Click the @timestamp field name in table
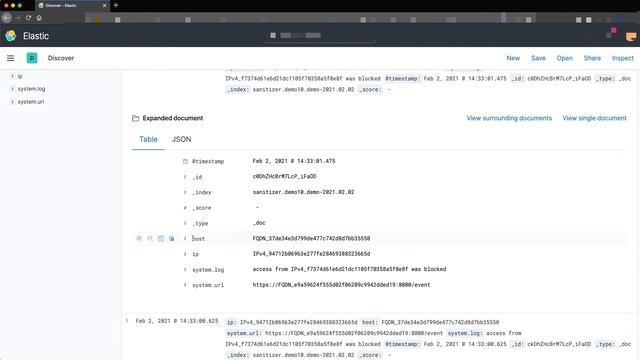The image size is (640, 360). 208,161
